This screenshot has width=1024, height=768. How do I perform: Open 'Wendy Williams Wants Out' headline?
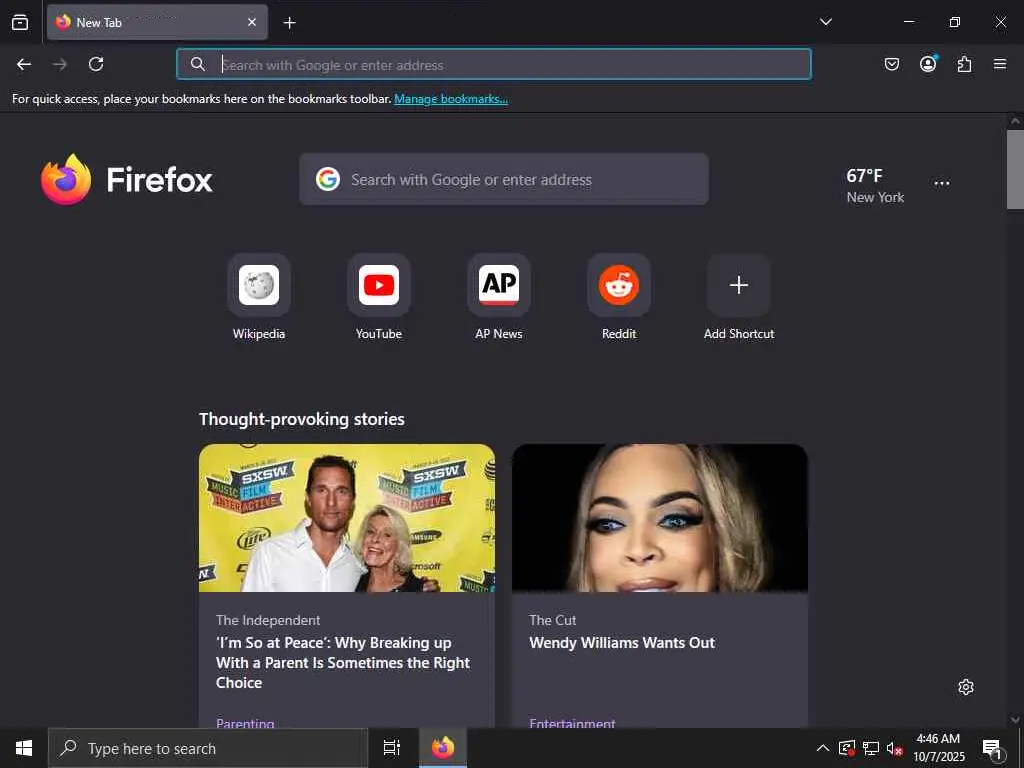click(622, 643)
